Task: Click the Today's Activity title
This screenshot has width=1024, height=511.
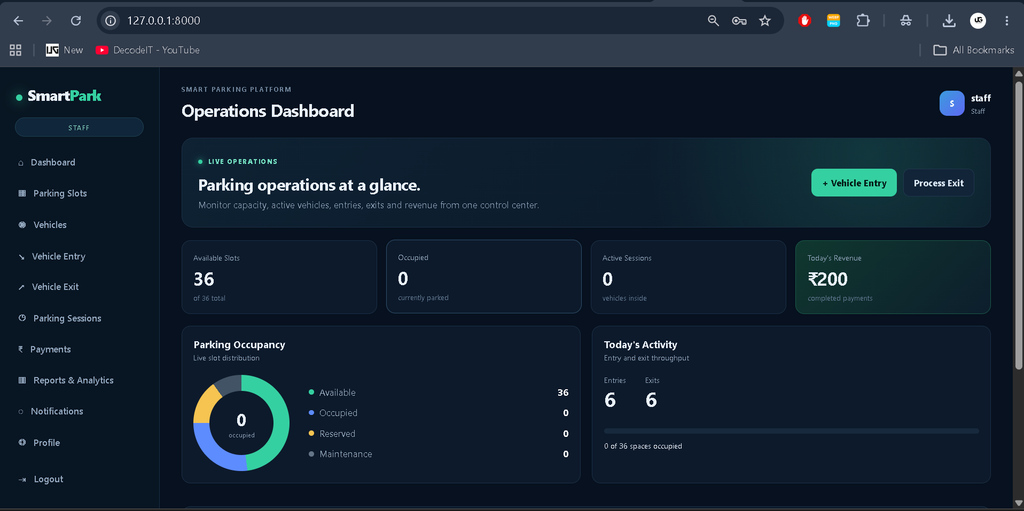Action: (x=641, y=344)
